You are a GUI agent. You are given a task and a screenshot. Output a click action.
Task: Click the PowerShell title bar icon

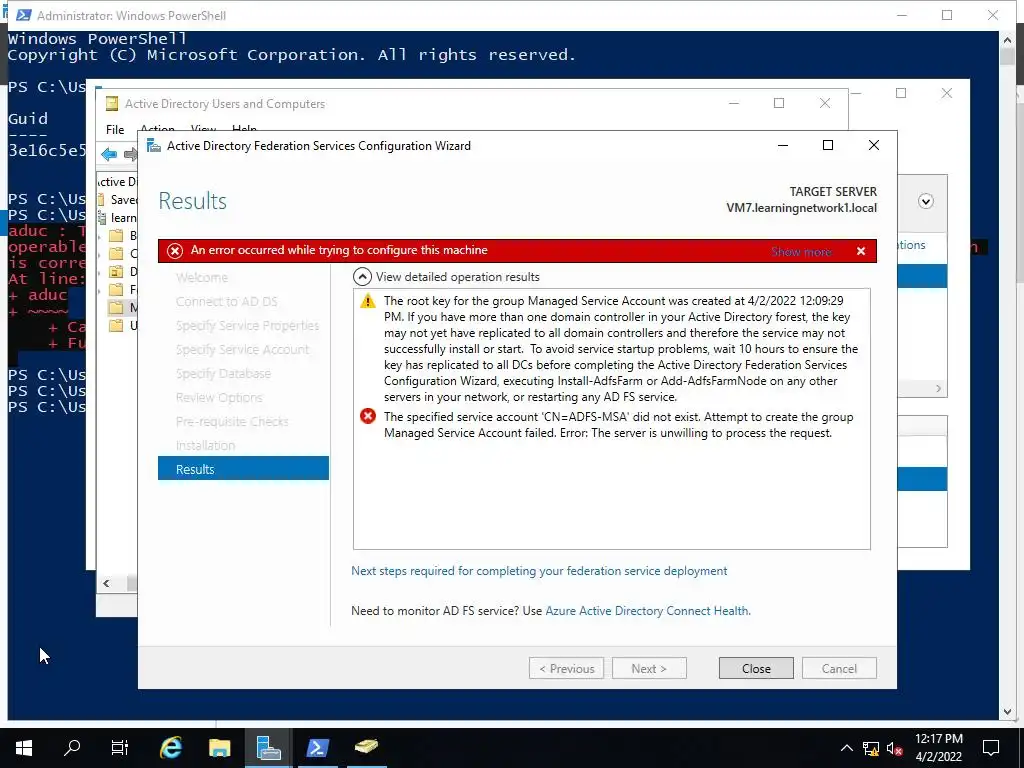pyautogui.click(x=24, y=15)
